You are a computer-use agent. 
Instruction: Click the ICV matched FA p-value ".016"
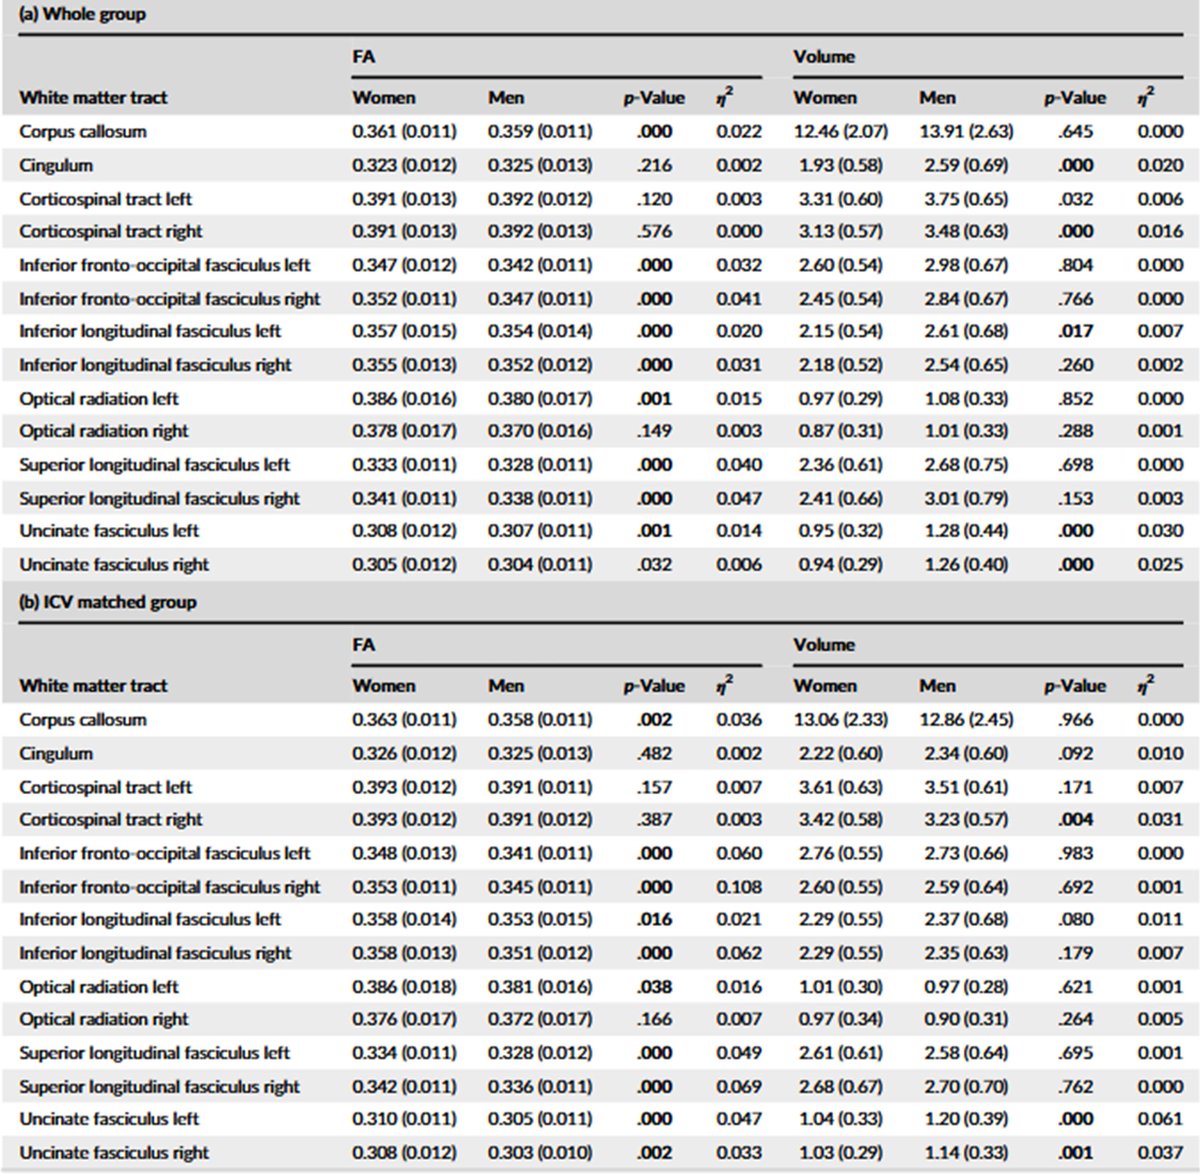pyautogui.click(x=654, y=919)
